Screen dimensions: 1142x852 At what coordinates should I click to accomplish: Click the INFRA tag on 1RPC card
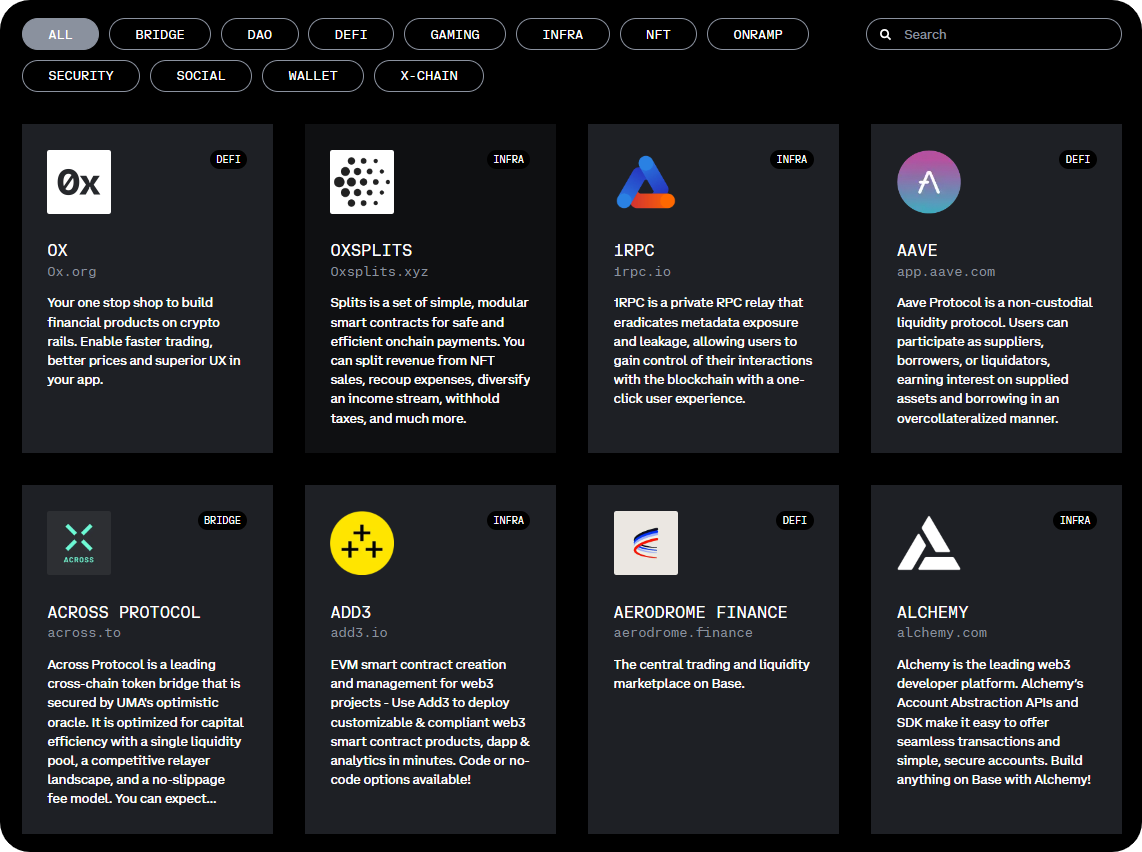pyautogui.click(x=792, y=159)
